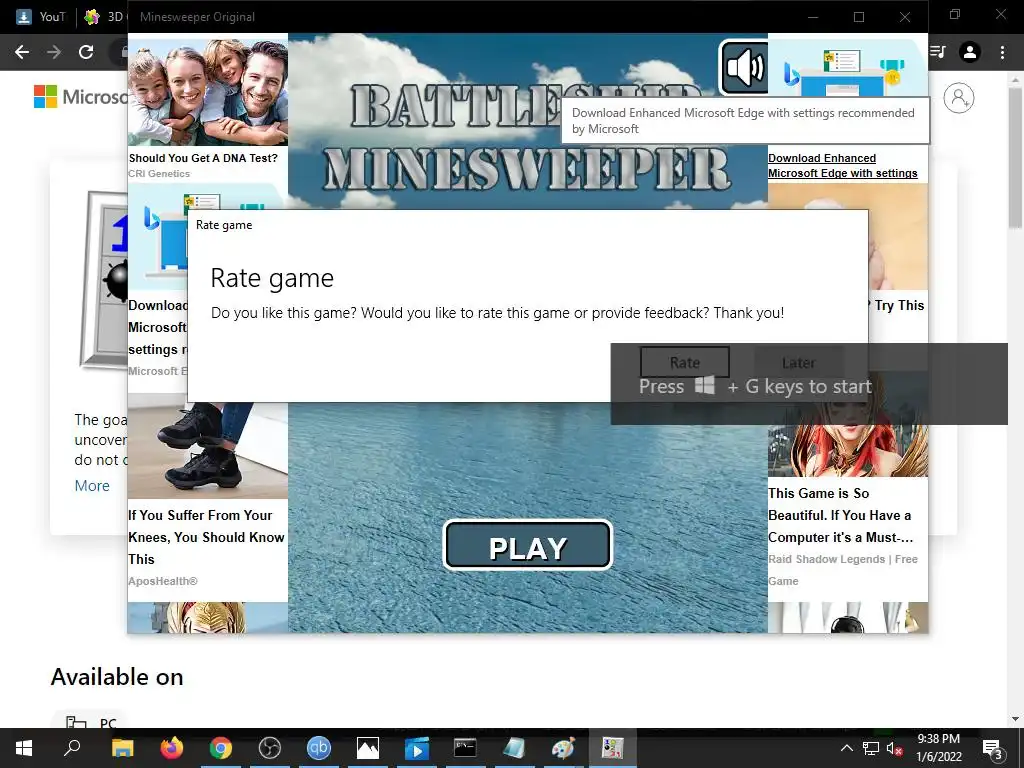
Task: Click the More link in description
Action: coord(92,486)
